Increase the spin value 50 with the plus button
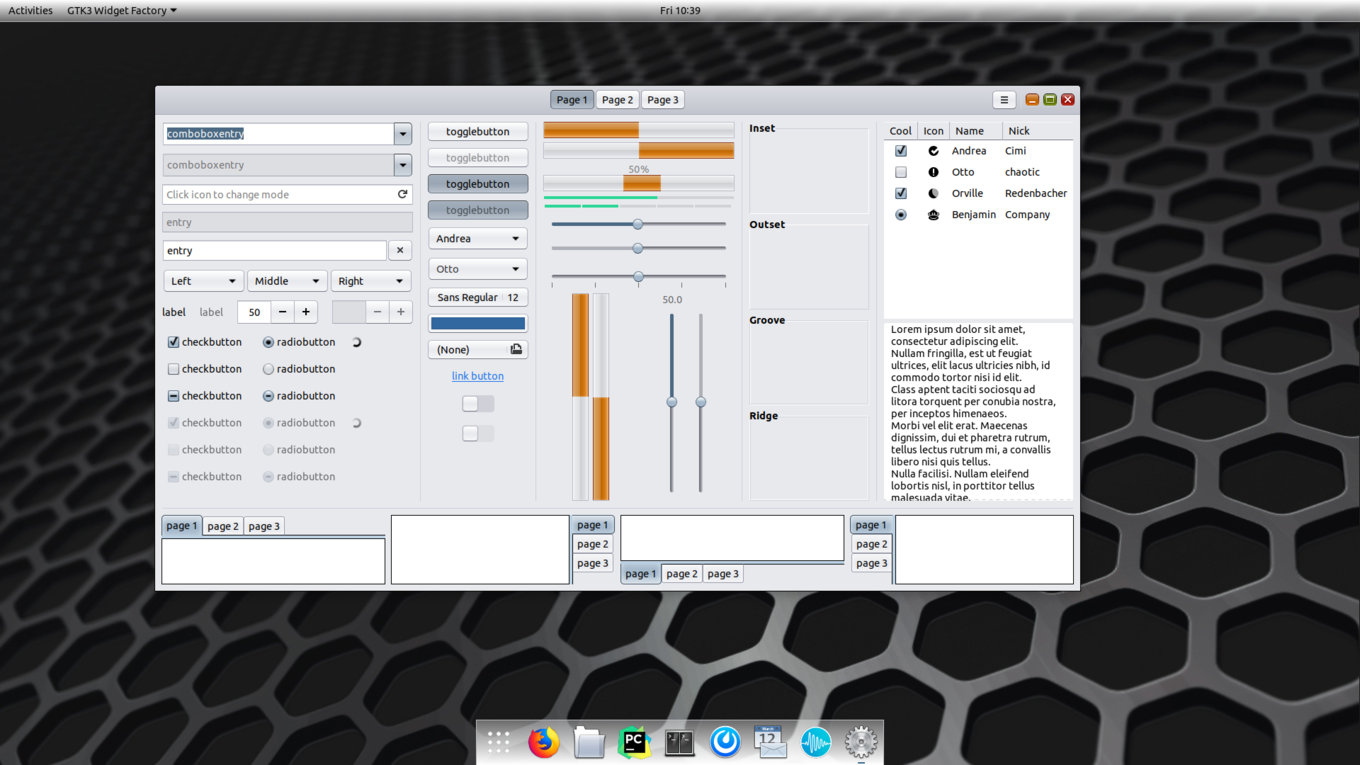The image size is (1360, 765). point(306,312)
